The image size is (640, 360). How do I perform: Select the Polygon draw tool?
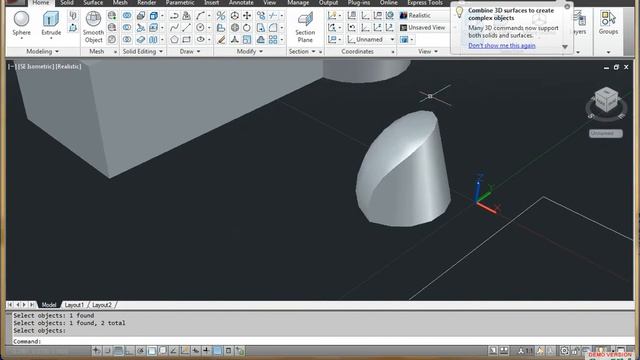(174, 39)
